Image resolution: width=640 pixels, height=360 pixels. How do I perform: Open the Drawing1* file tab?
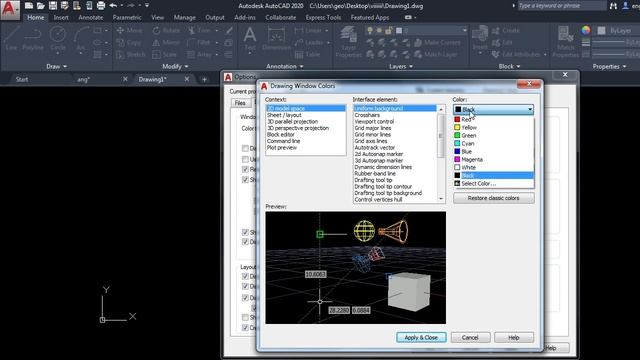(152, 79)
